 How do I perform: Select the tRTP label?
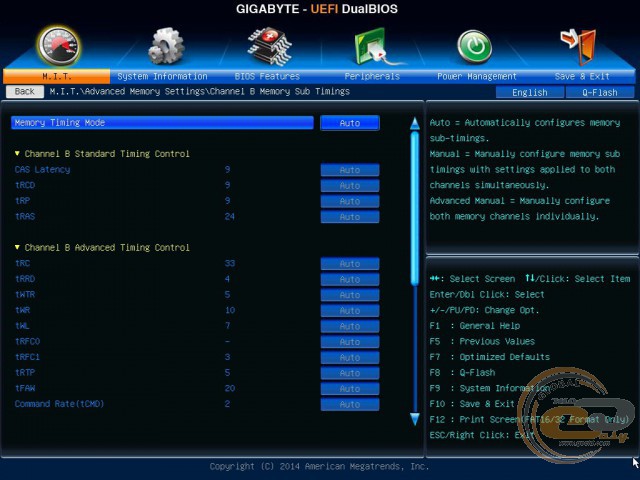point(25,373)
